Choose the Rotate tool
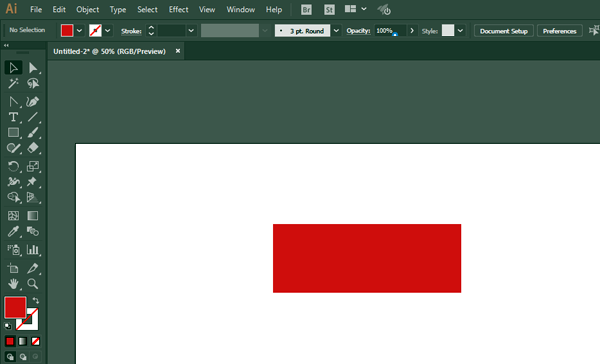The height and width of the screenshot is (364, 600). pyautogui.click(x=13, y=166)
